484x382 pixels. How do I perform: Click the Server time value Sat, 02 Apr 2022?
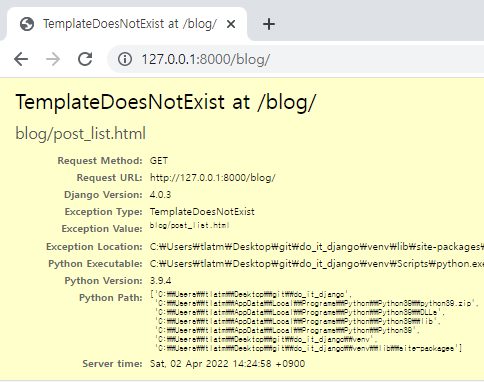click(x=227, y=363)
